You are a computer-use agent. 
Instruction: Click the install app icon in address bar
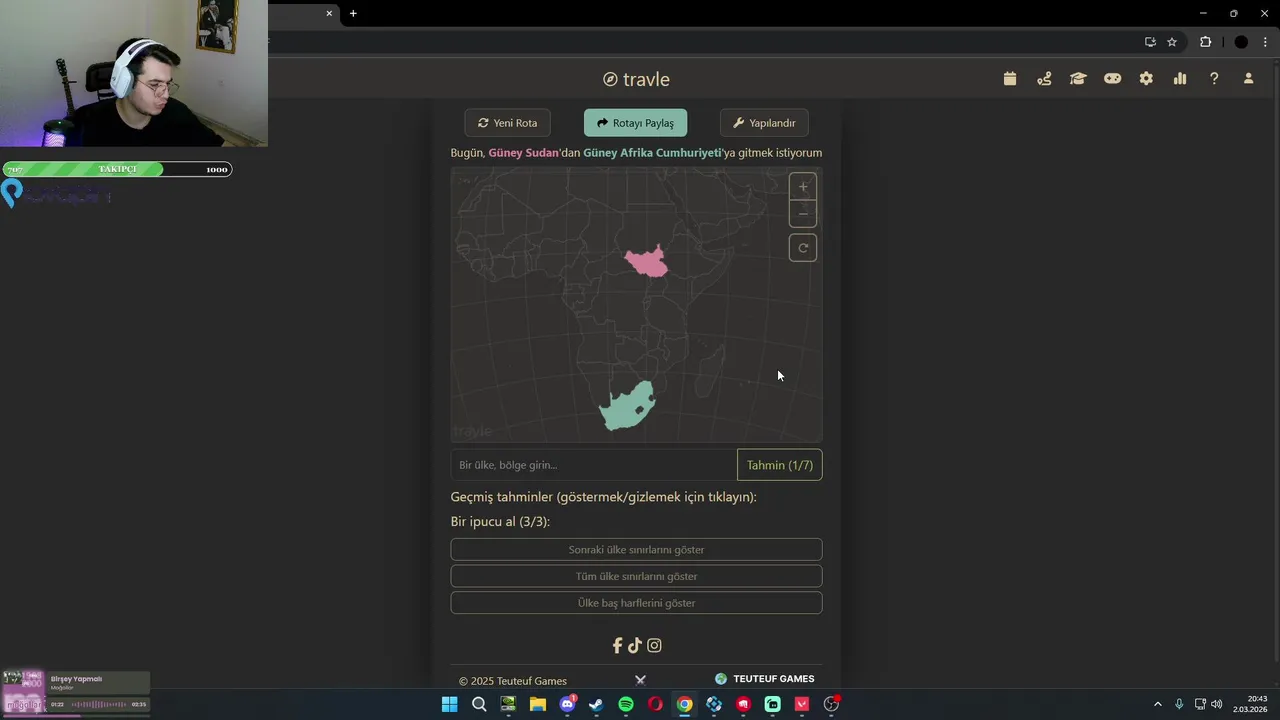click(1150, 42)
